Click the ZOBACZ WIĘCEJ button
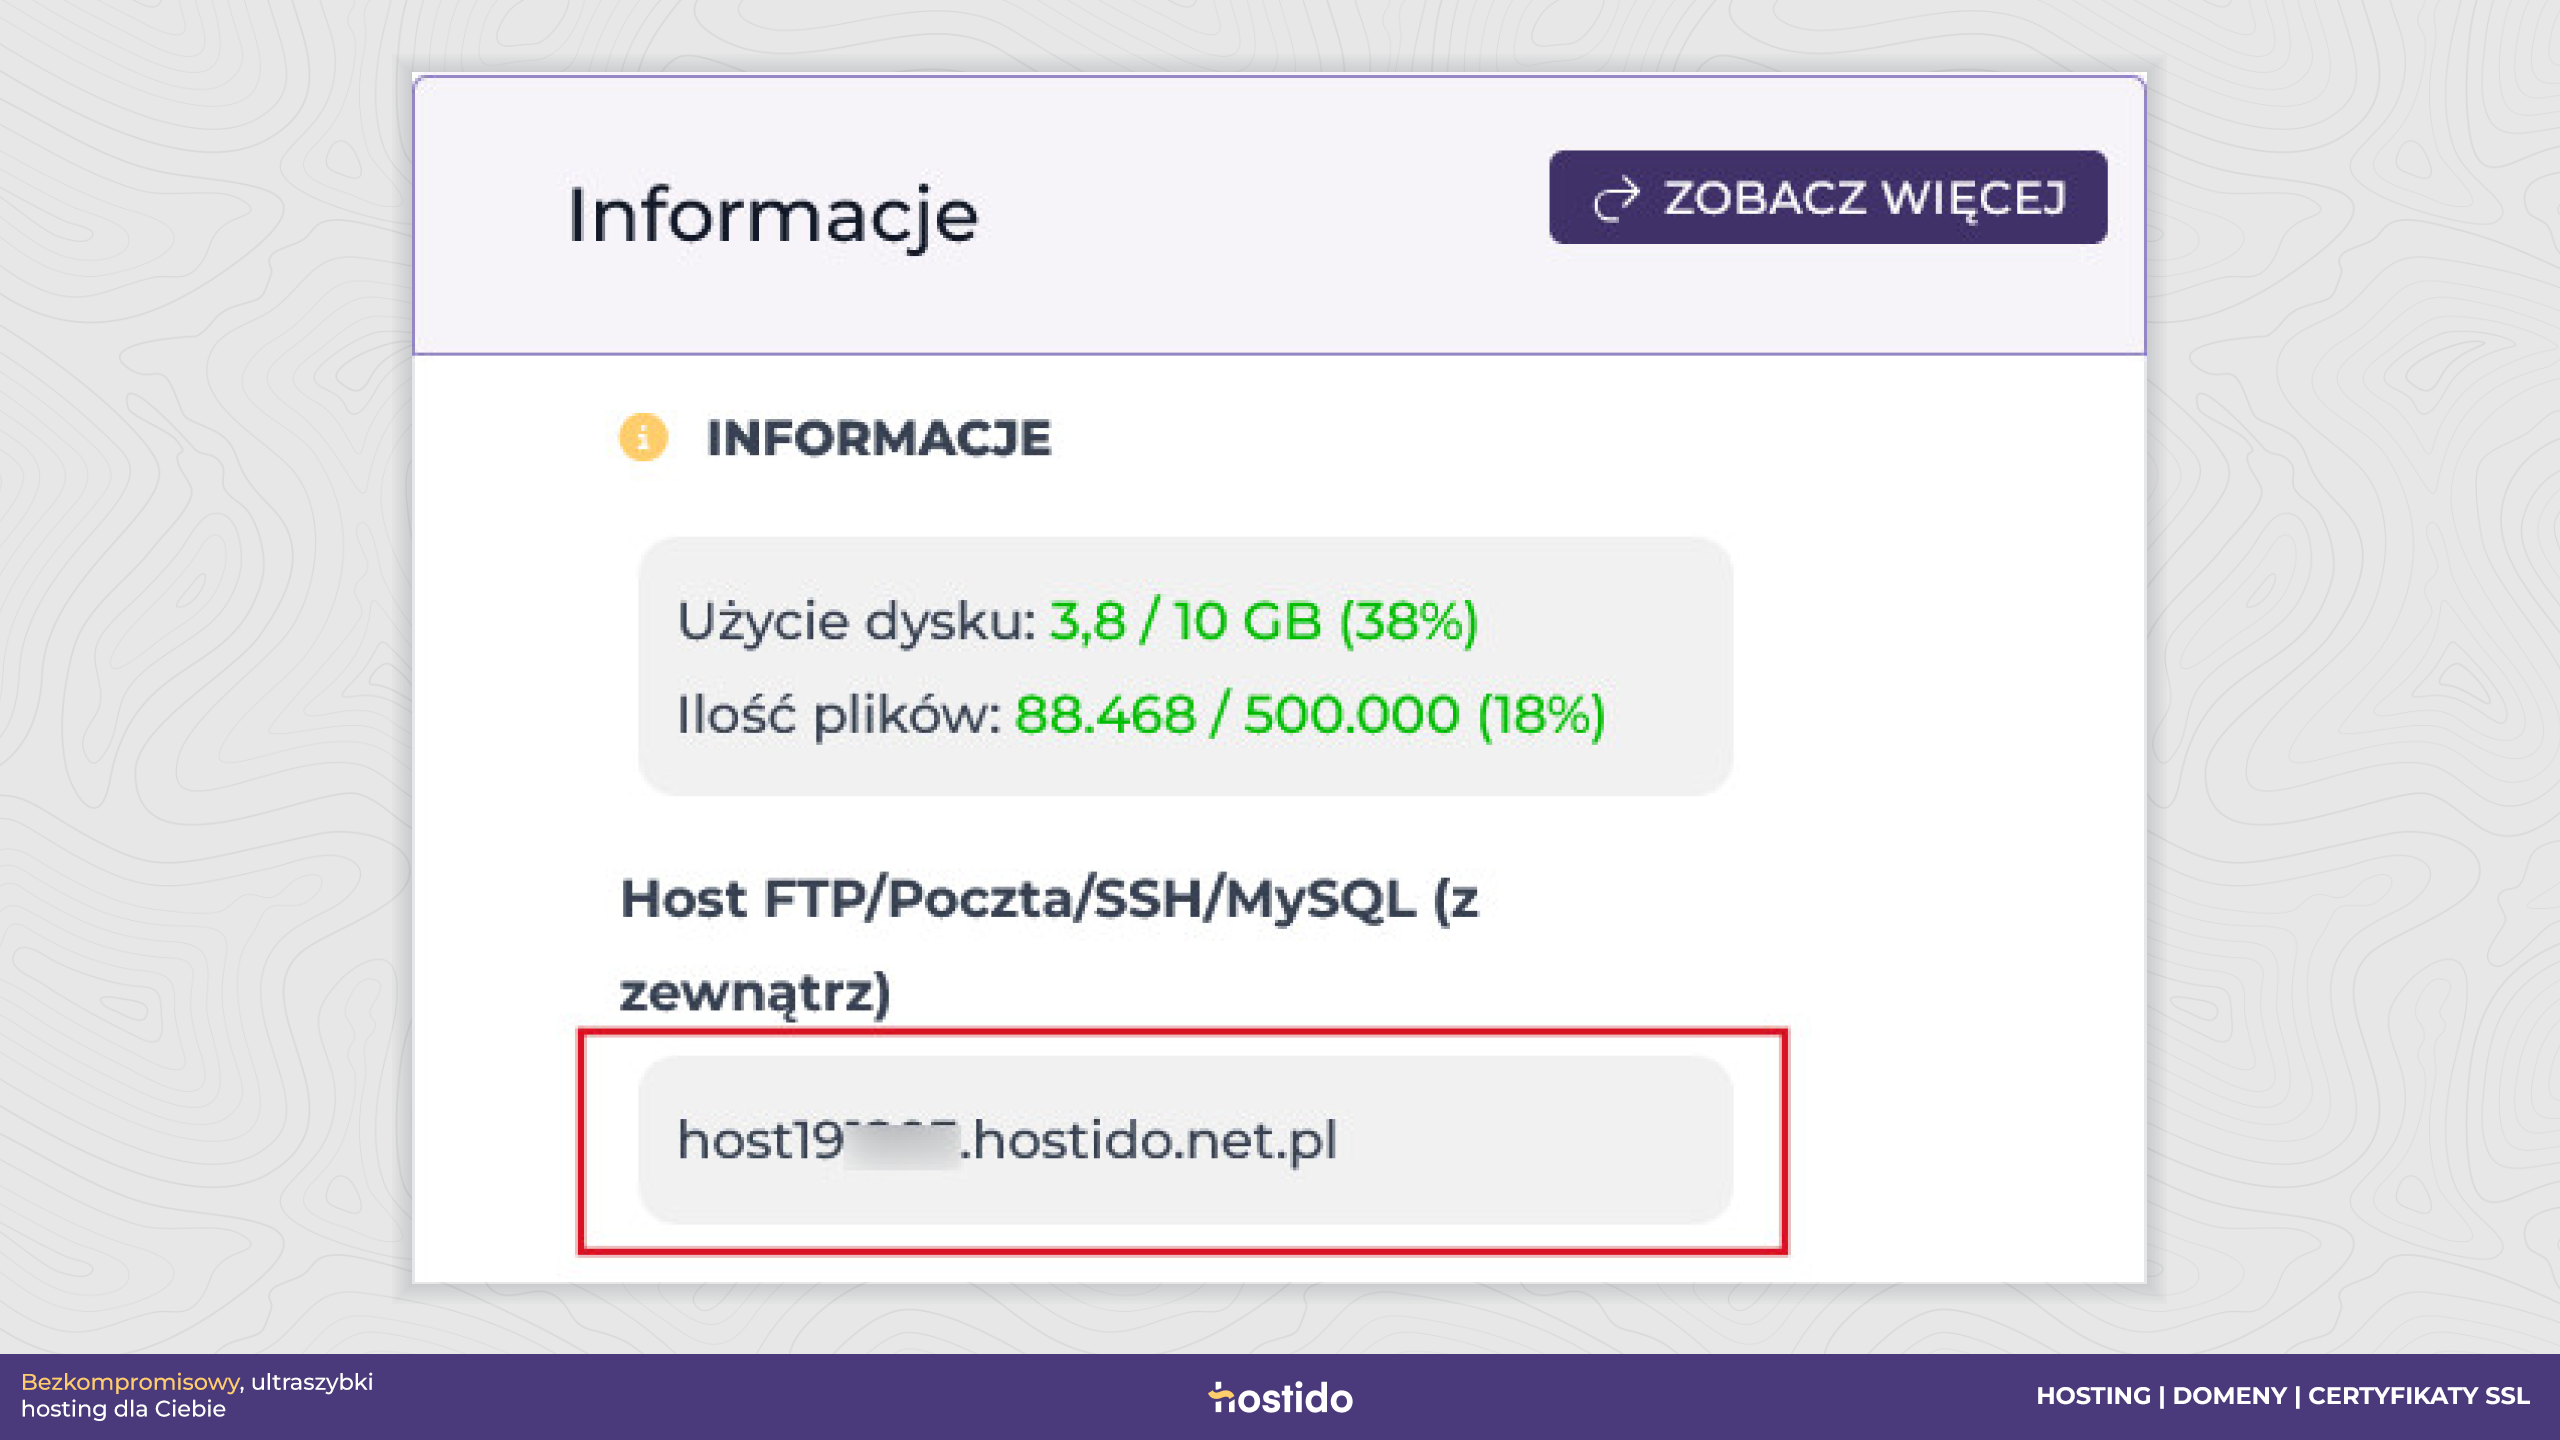 [x=1828, y=197]
